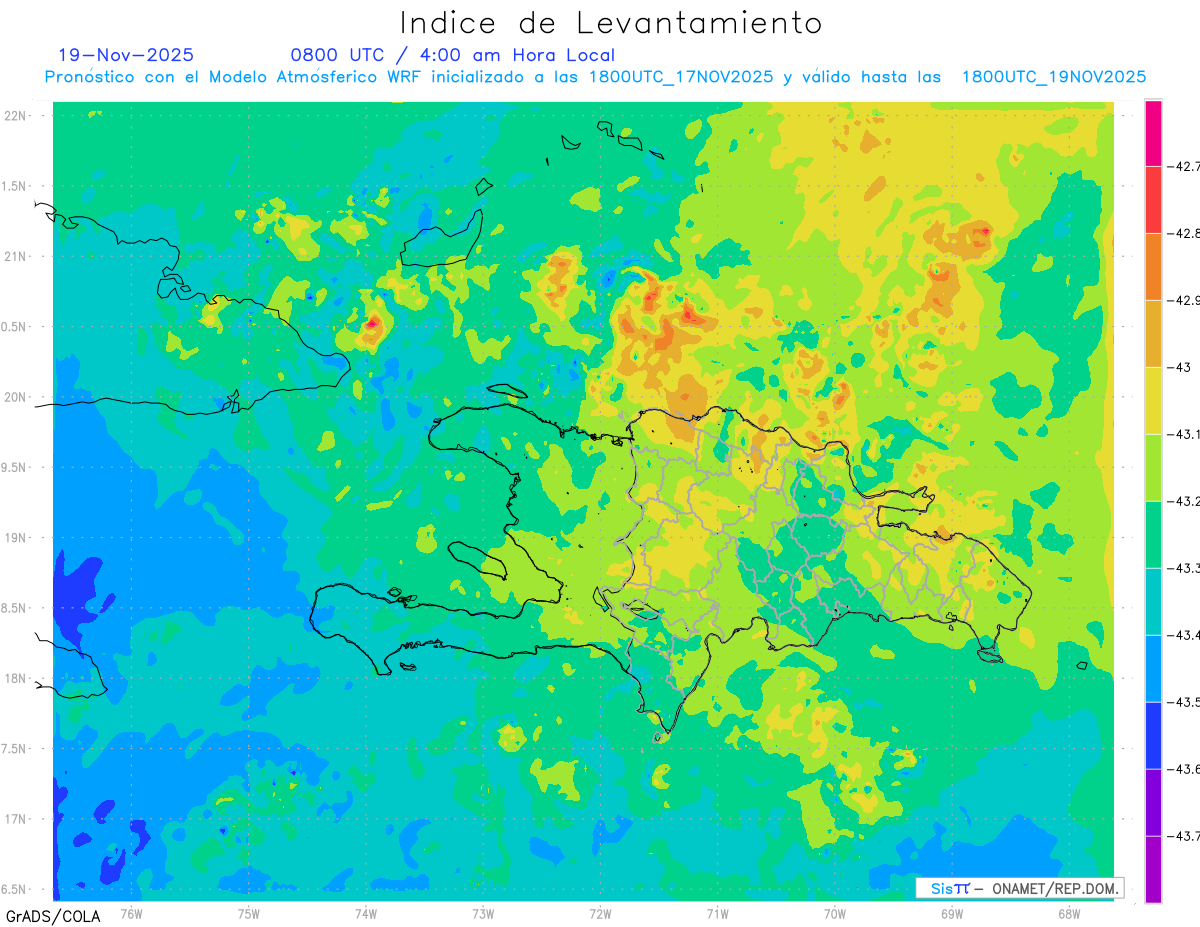
Task: Click the '0800 UTC / 4:00 am Hora Local' label
Action: (x=452, y=55)
